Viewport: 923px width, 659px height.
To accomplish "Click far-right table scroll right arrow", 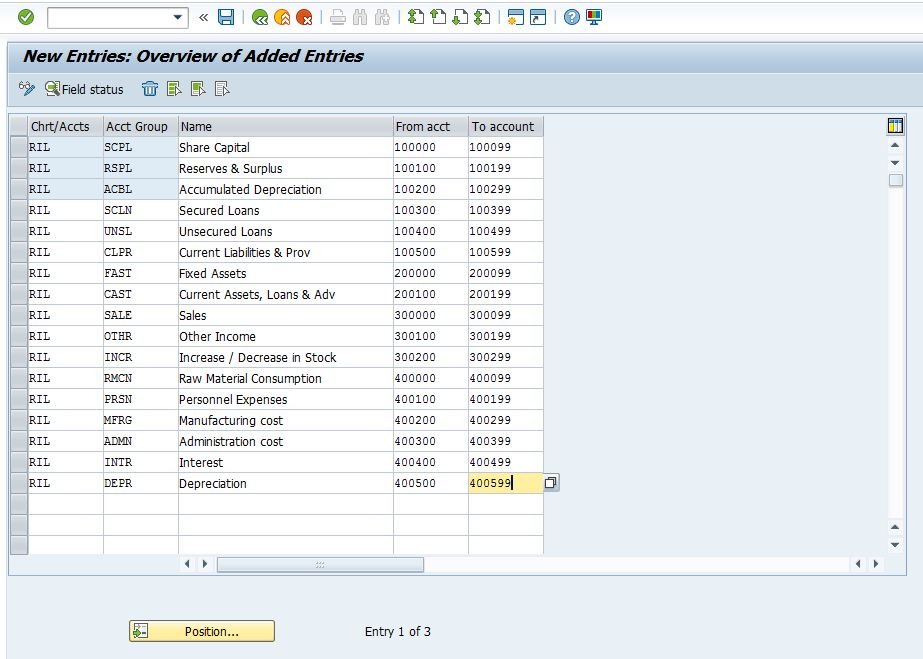I will click(876, 564).
